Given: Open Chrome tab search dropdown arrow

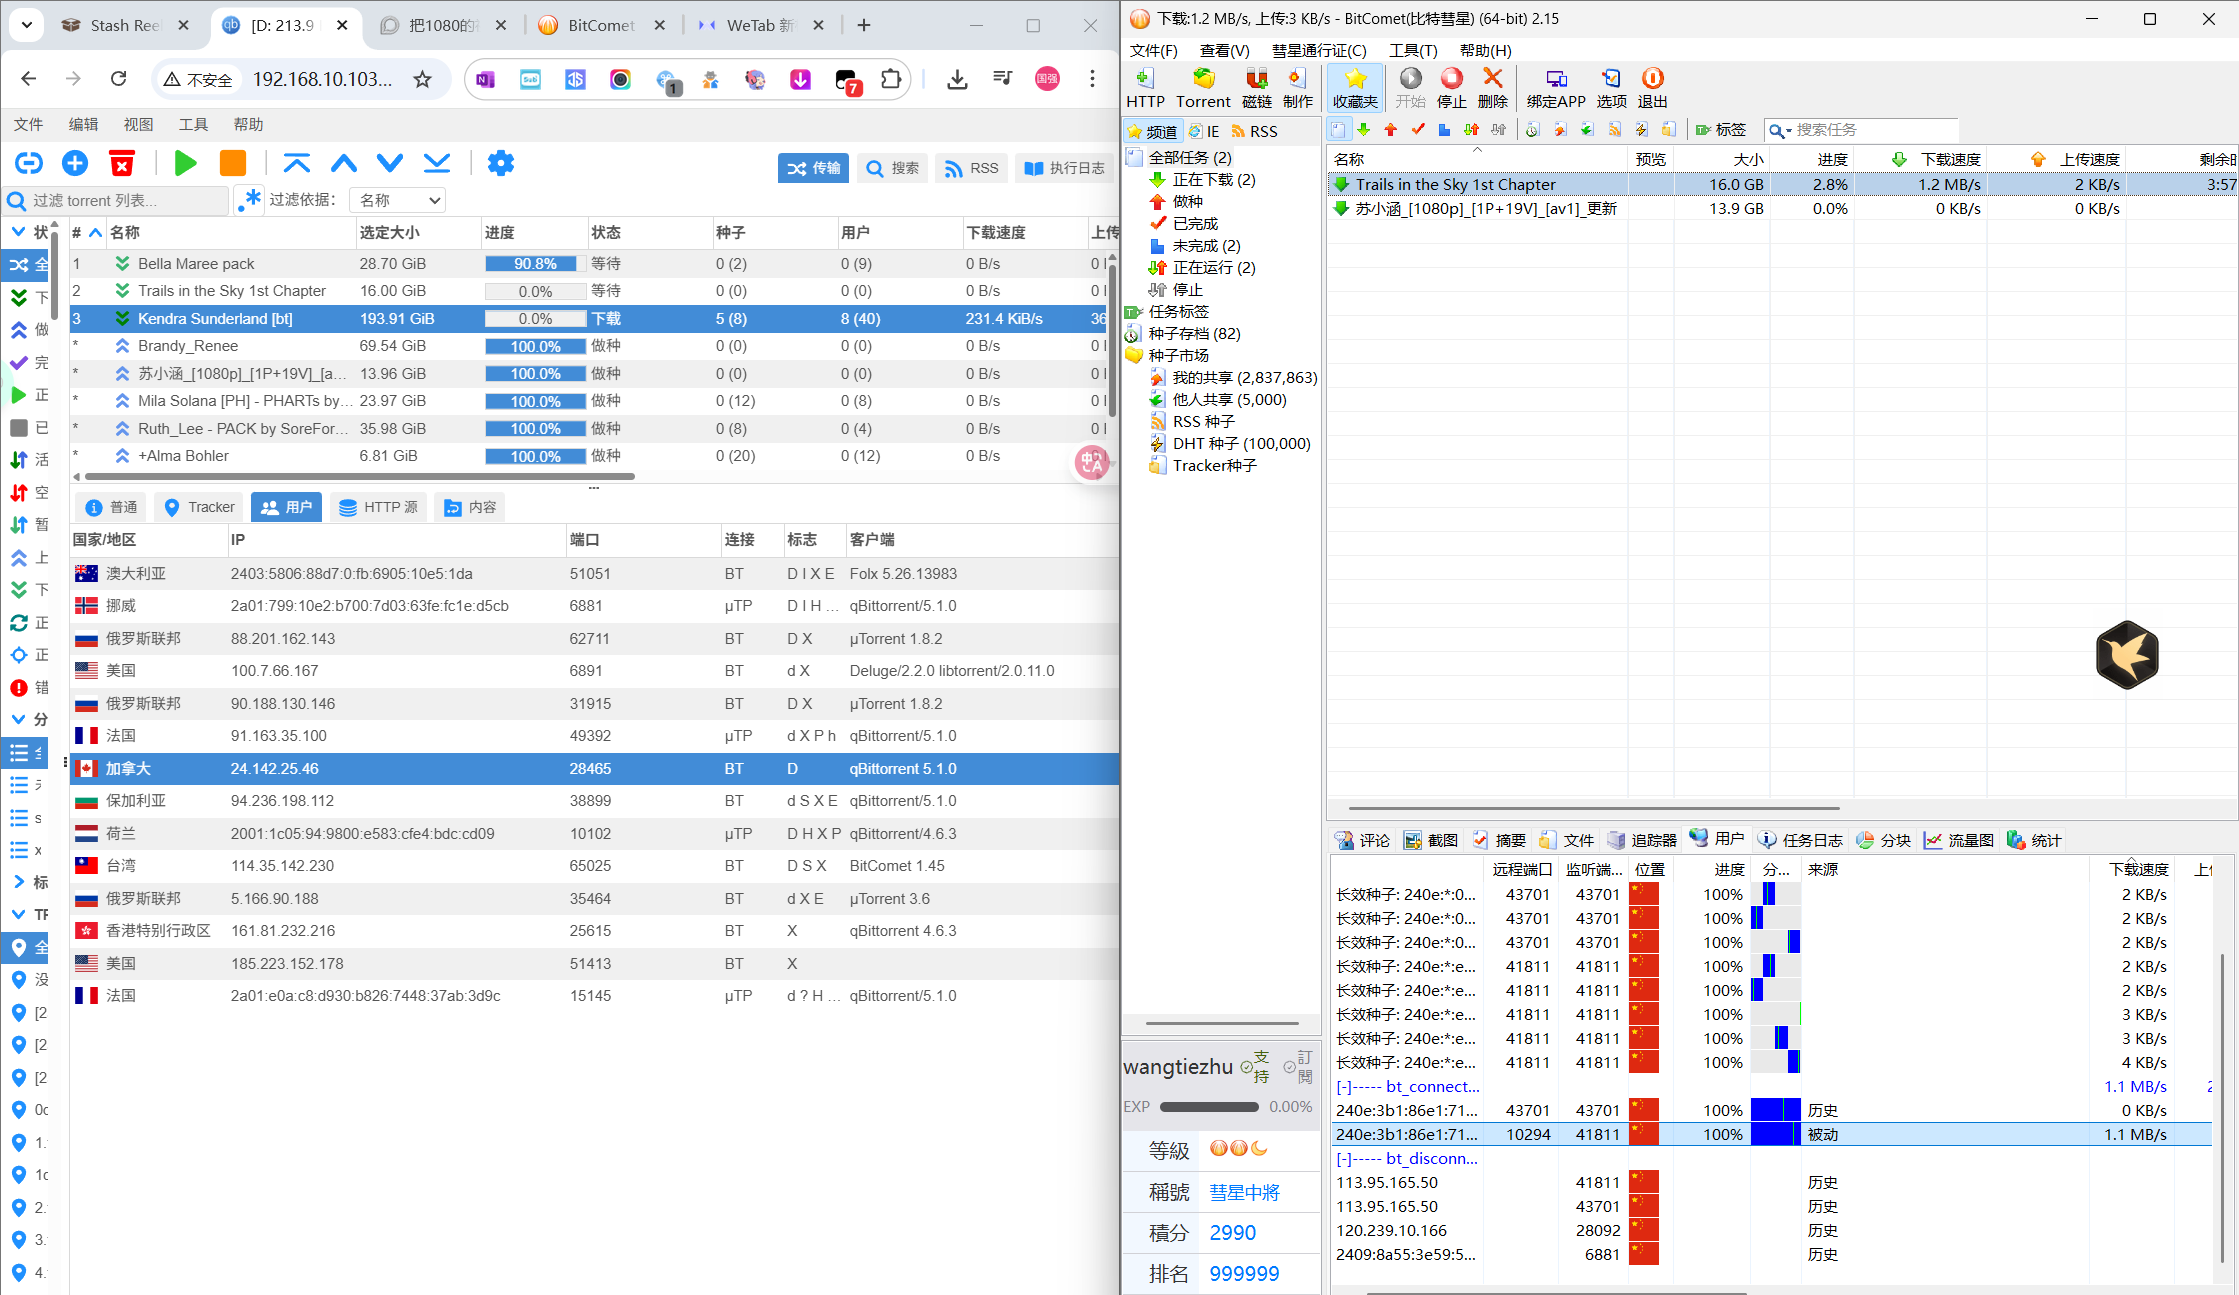Looking at the screenshot, I should [x=27, y=25].
